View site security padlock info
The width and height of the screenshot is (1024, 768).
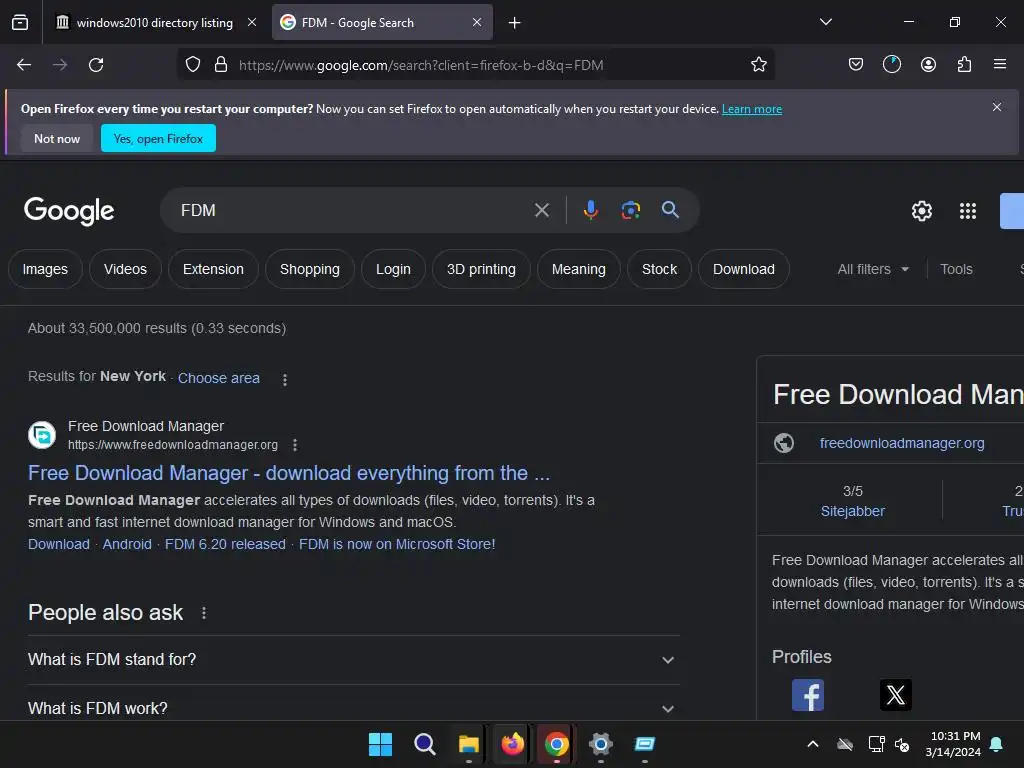click(221, 65)
